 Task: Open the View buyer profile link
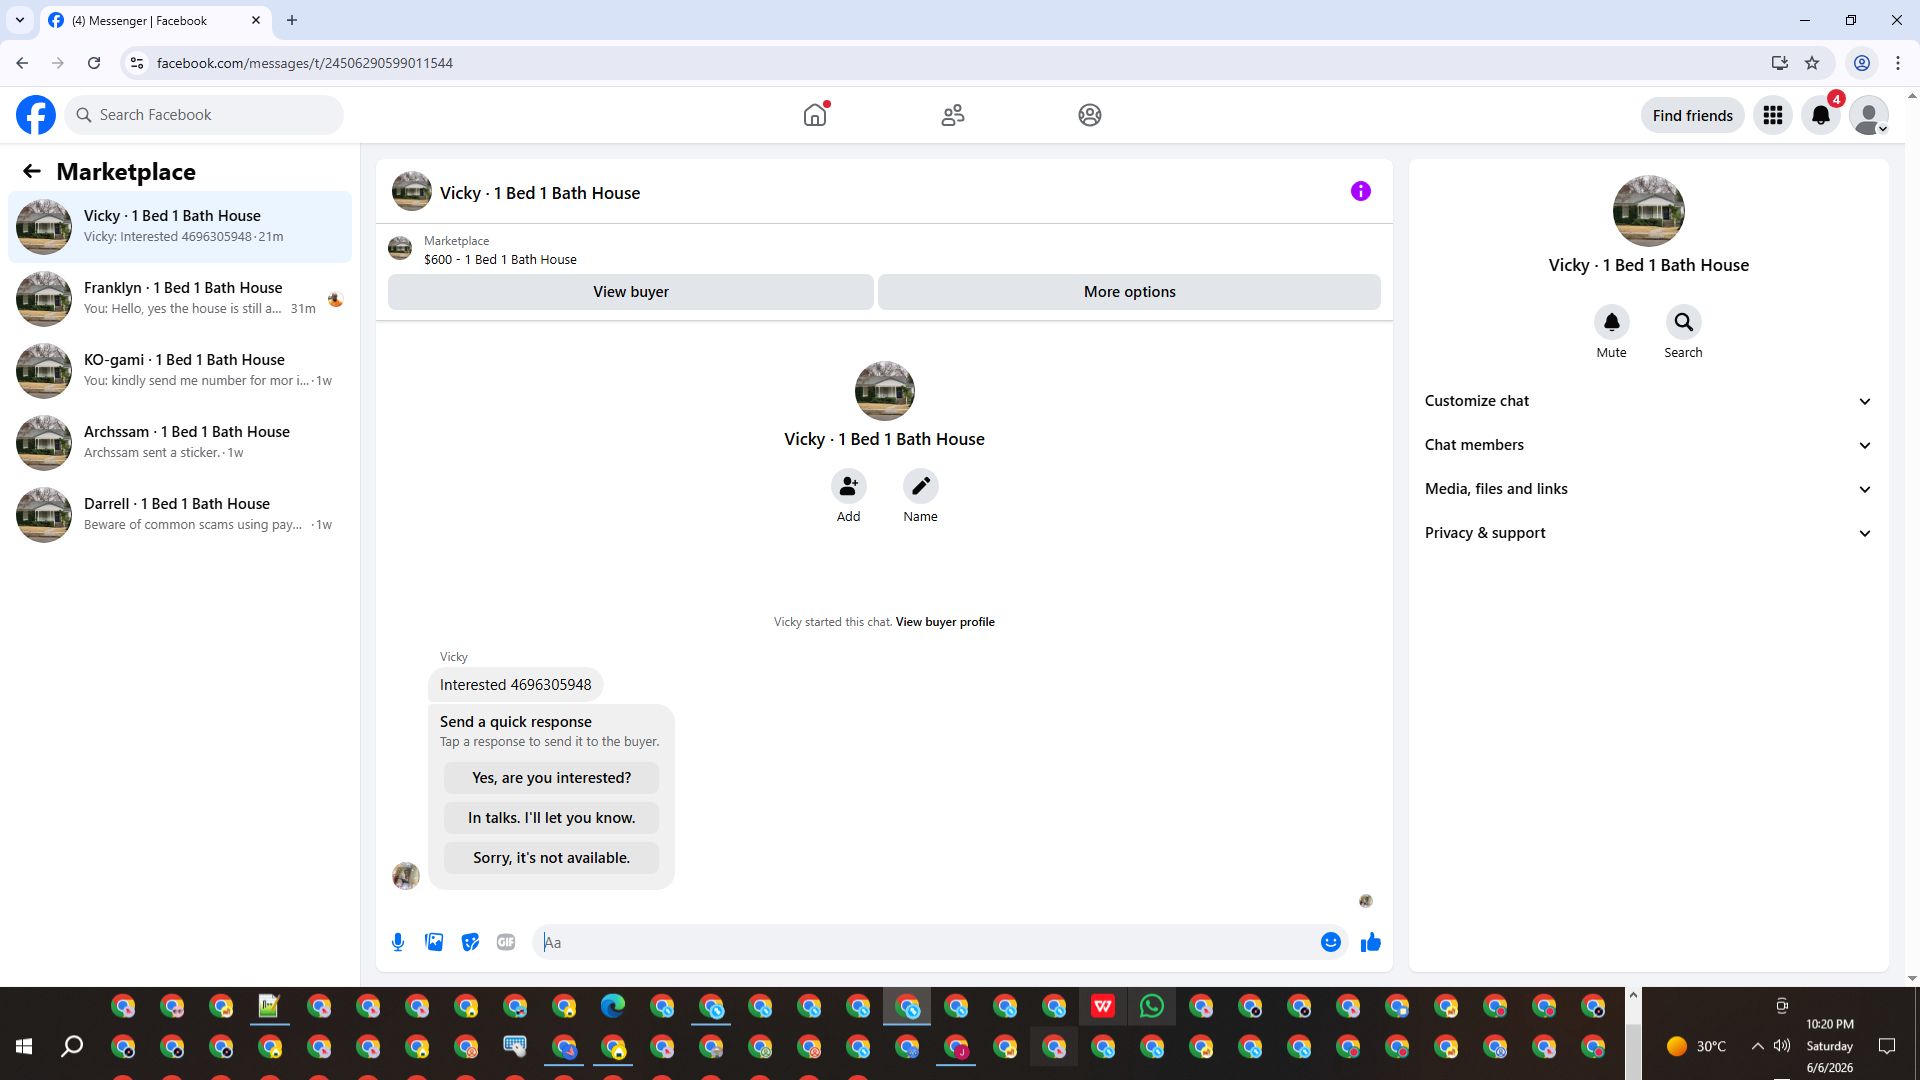pyautogui.click(x=945, y=622)
